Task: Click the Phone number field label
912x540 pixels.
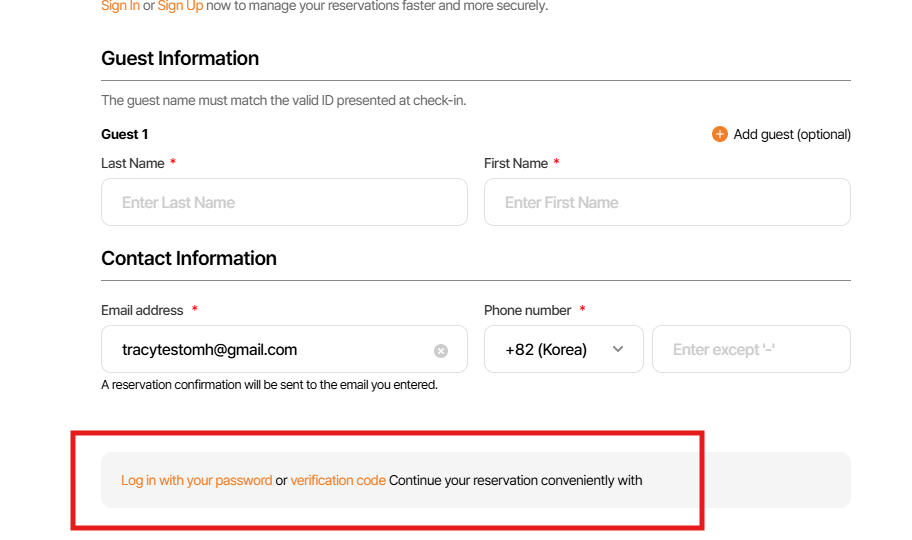Action: (527, 310)
